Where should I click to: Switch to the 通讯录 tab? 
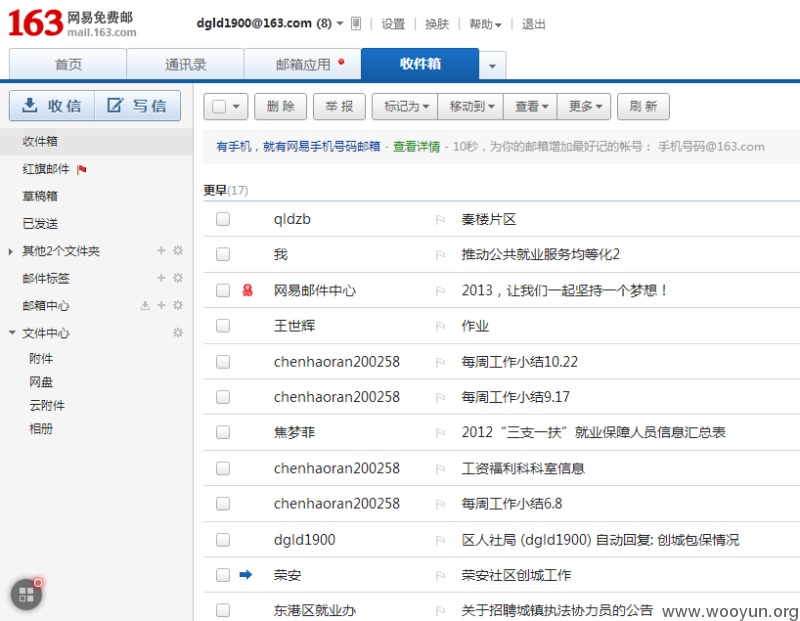(185, 64)
